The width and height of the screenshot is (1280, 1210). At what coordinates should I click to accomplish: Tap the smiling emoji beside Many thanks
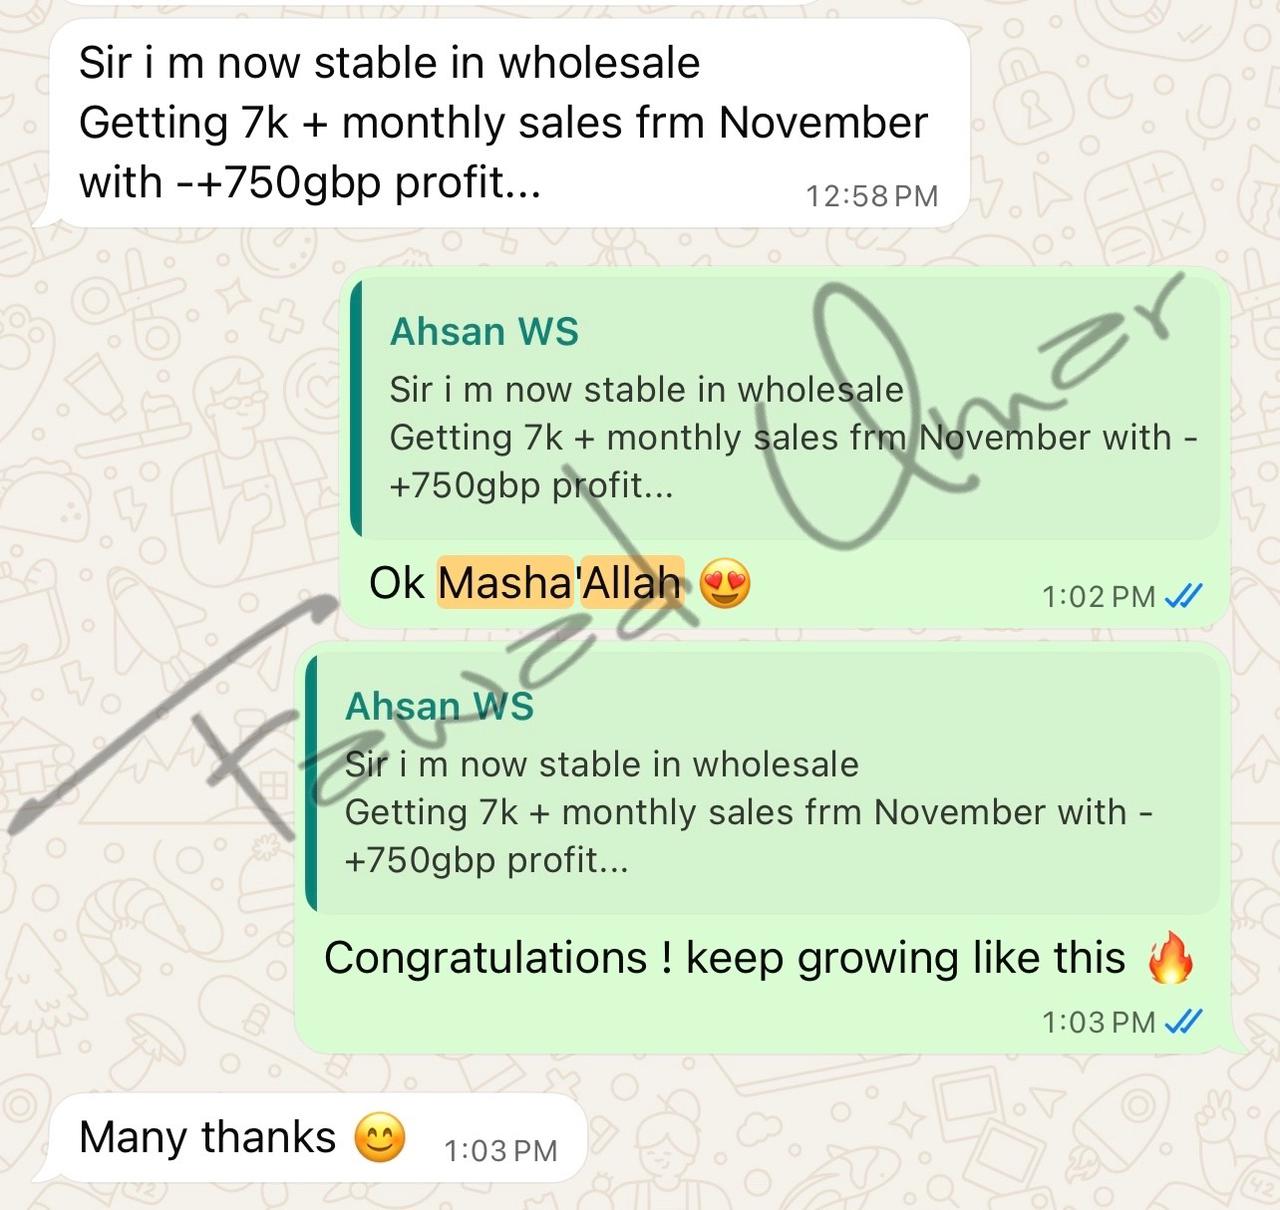pos(381,1138)
